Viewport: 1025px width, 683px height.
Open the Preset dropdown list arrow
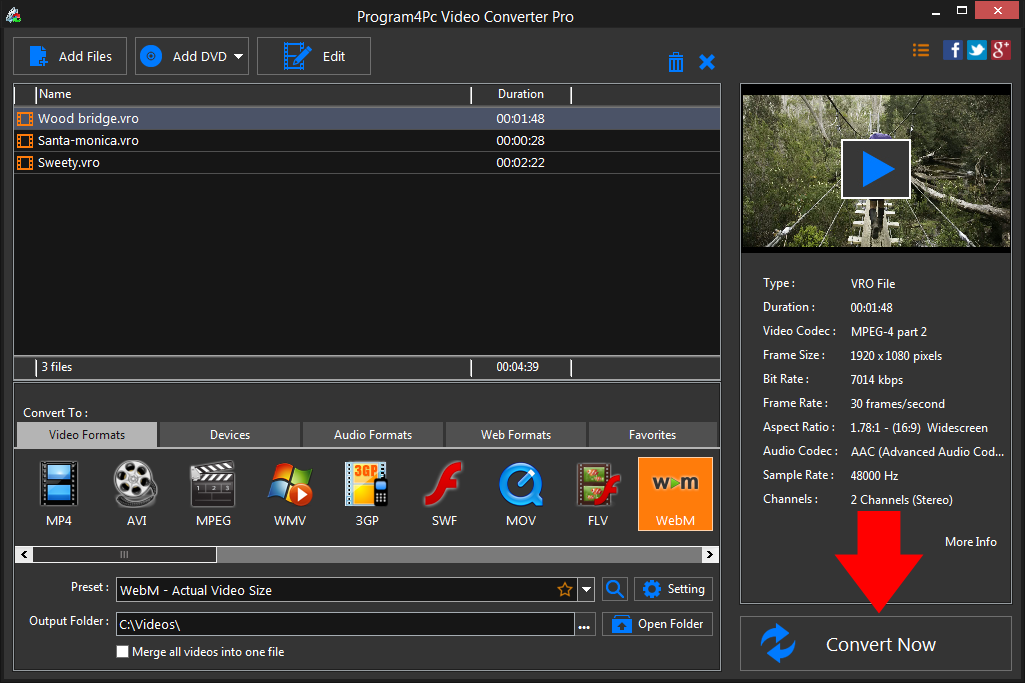(x=587, y=590)
